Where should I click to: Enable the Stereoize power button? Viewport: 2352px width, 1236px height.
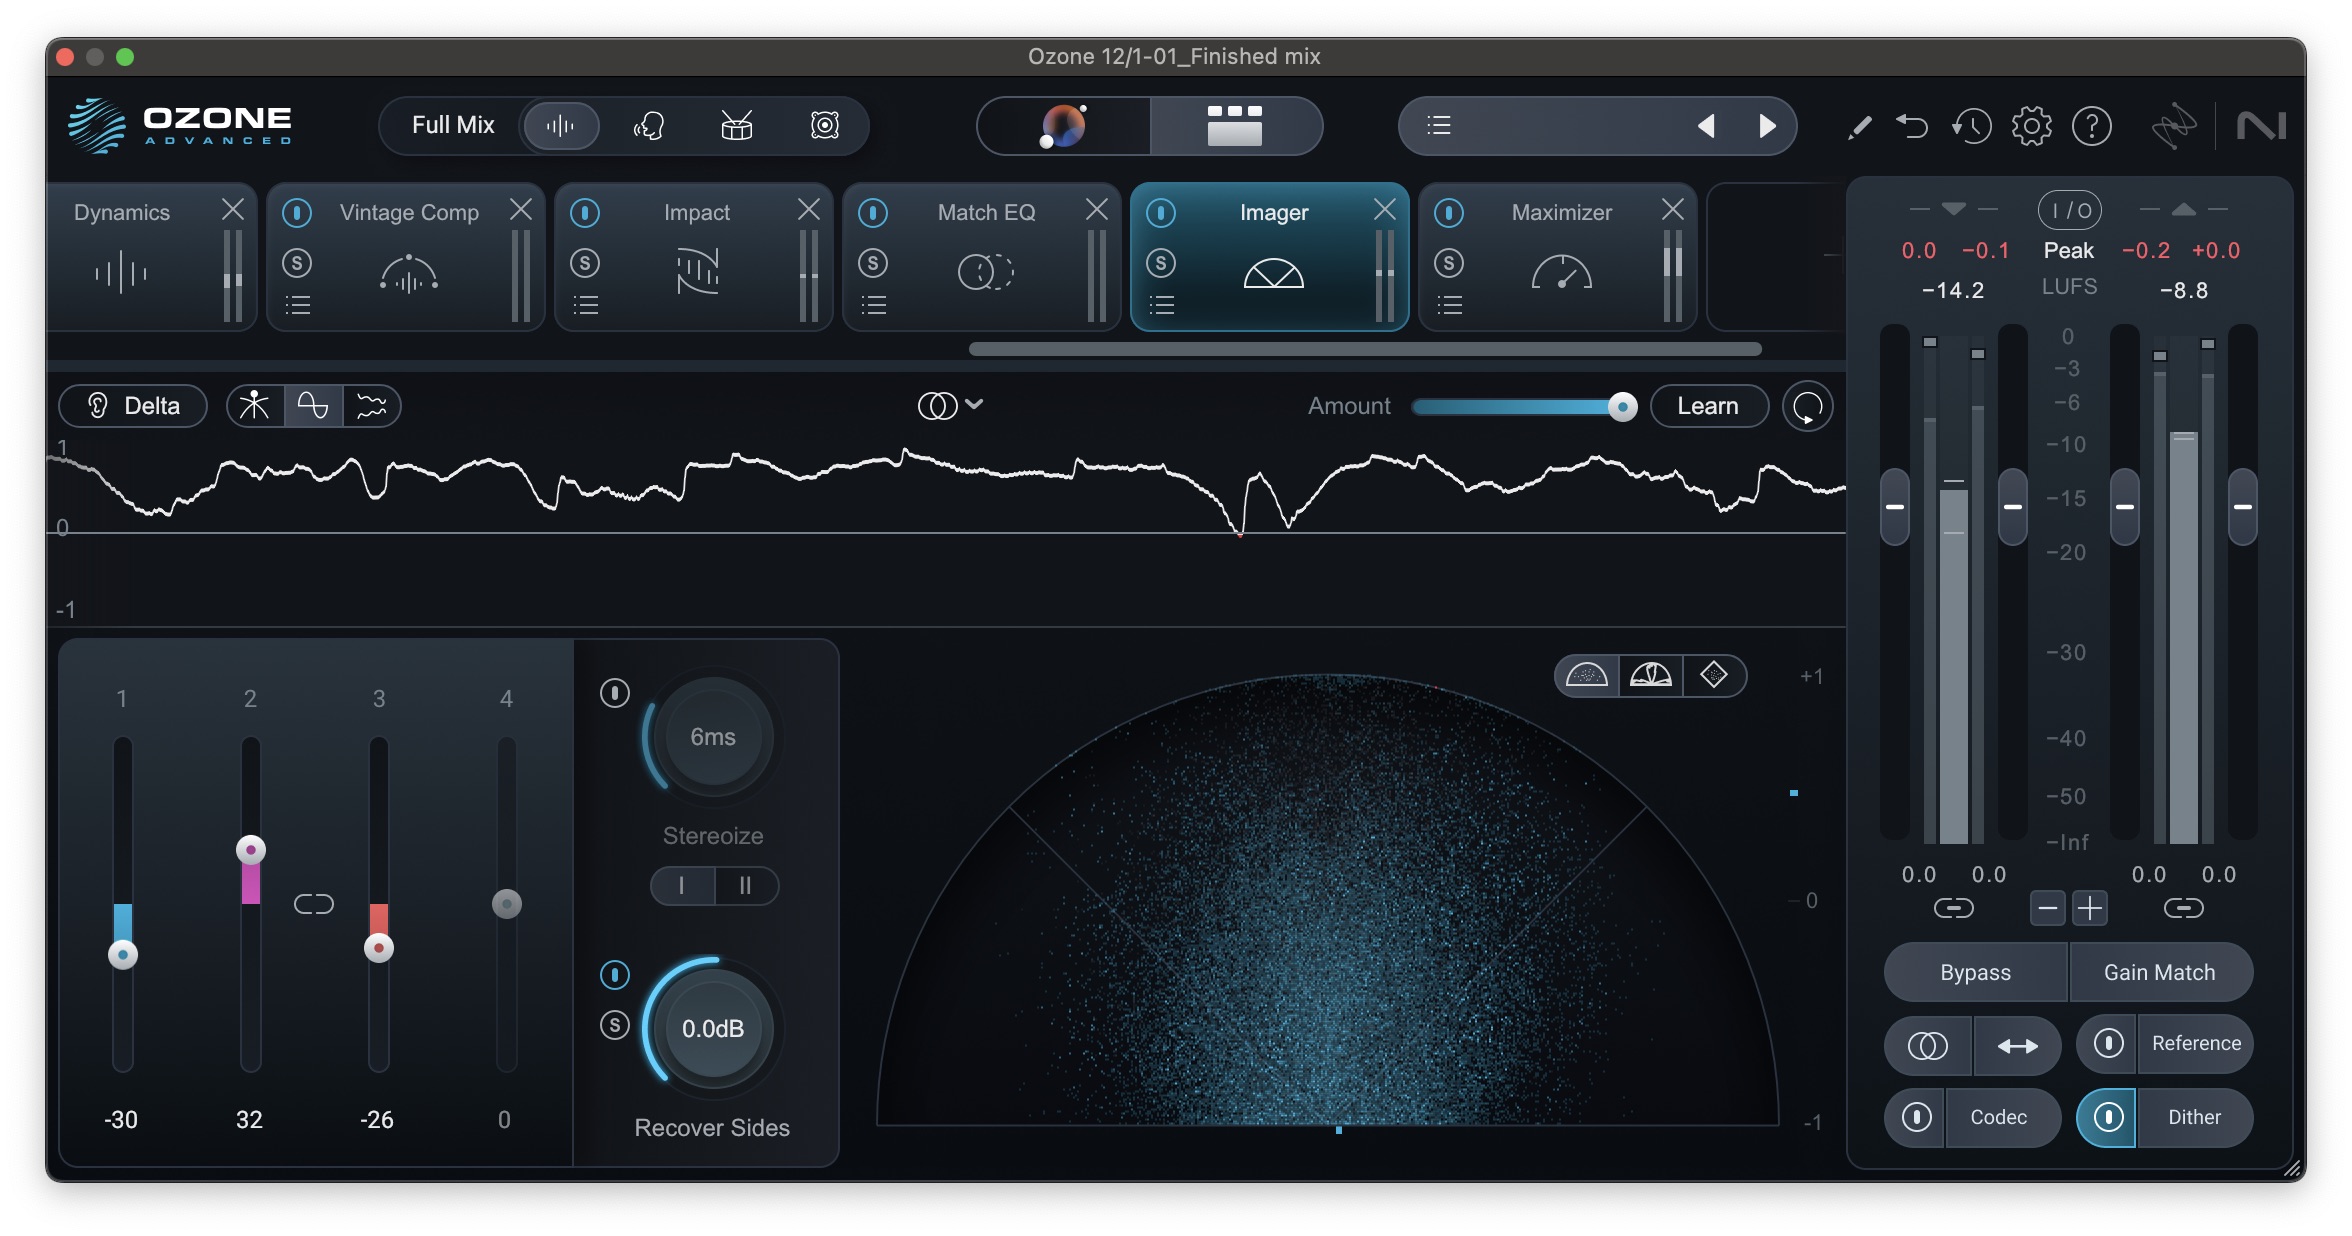click(615, 692)
